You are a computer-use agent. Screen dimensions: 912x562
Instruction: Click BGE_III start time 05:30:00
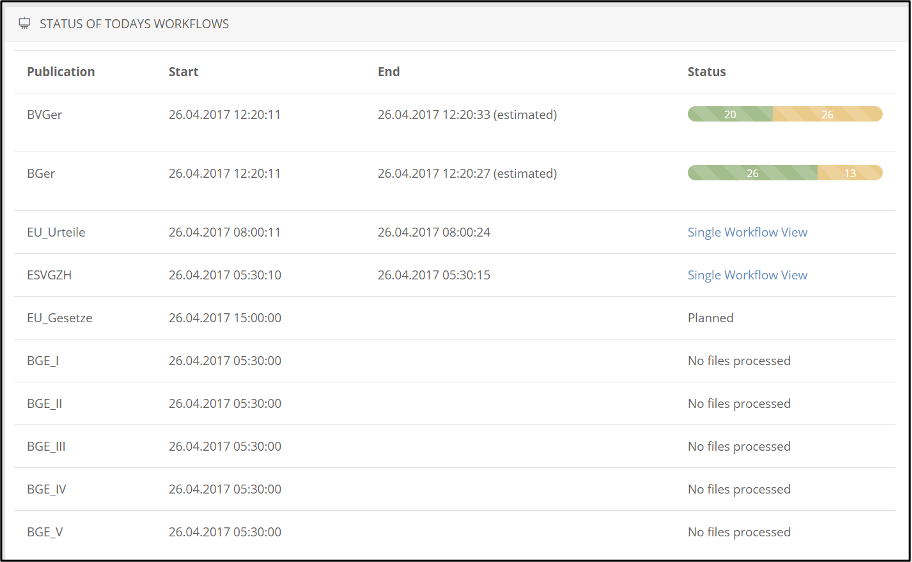(225, 446)
